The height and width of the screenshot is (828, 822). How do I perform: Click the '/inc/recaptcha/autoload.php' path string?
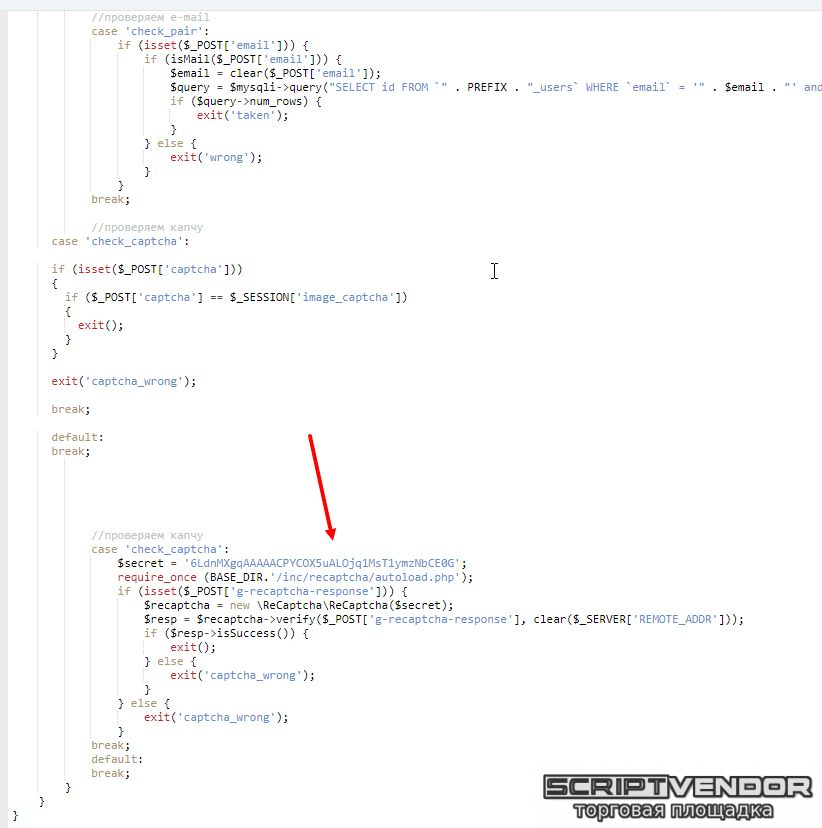pyautogui.click(x=365, y=577)
